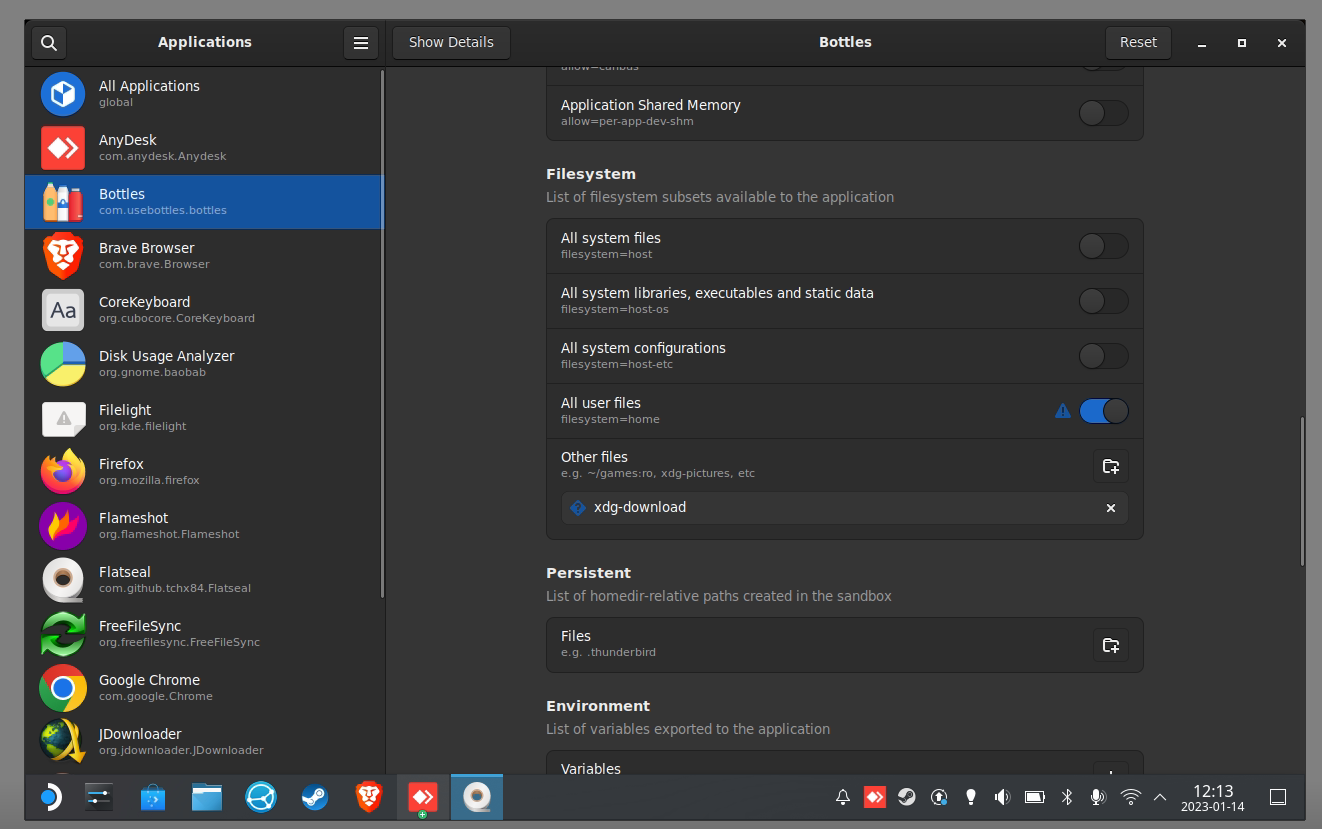Click the Steam tray icon
This screenshot has height=829, width=1322.
click(906, 797)
